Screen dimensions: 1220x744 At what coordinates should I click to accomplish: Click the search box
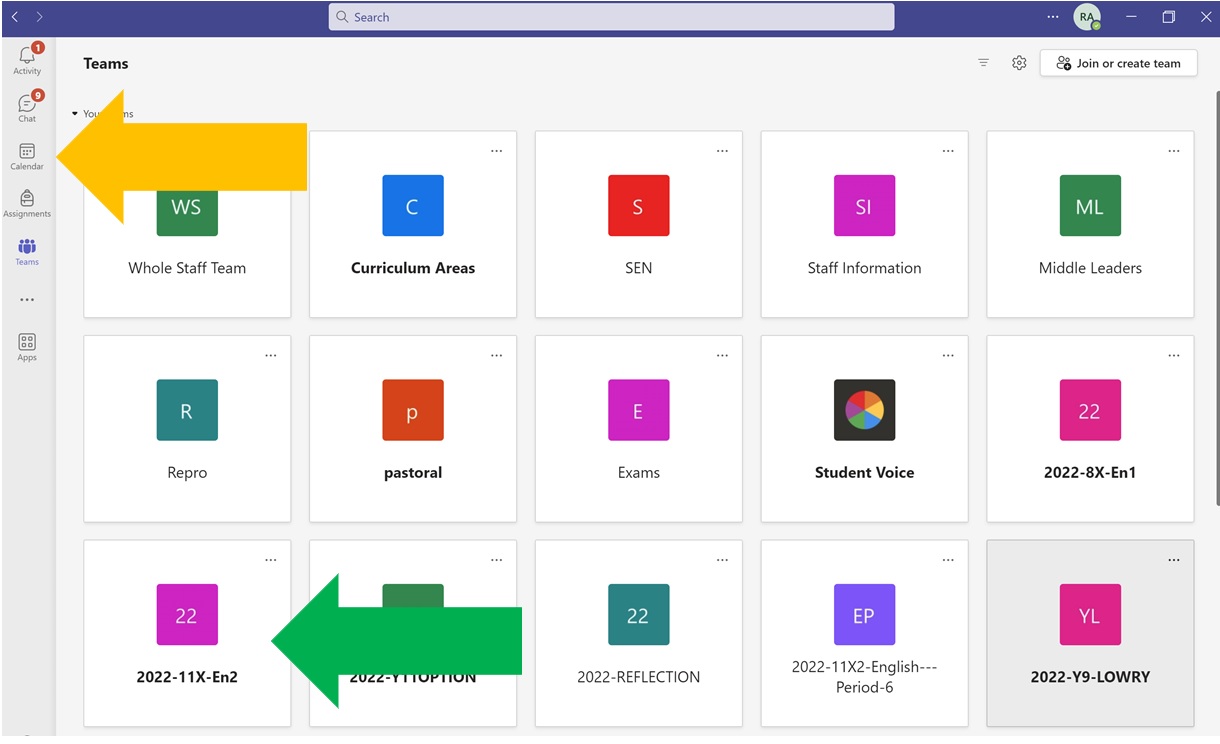(611, 17)
